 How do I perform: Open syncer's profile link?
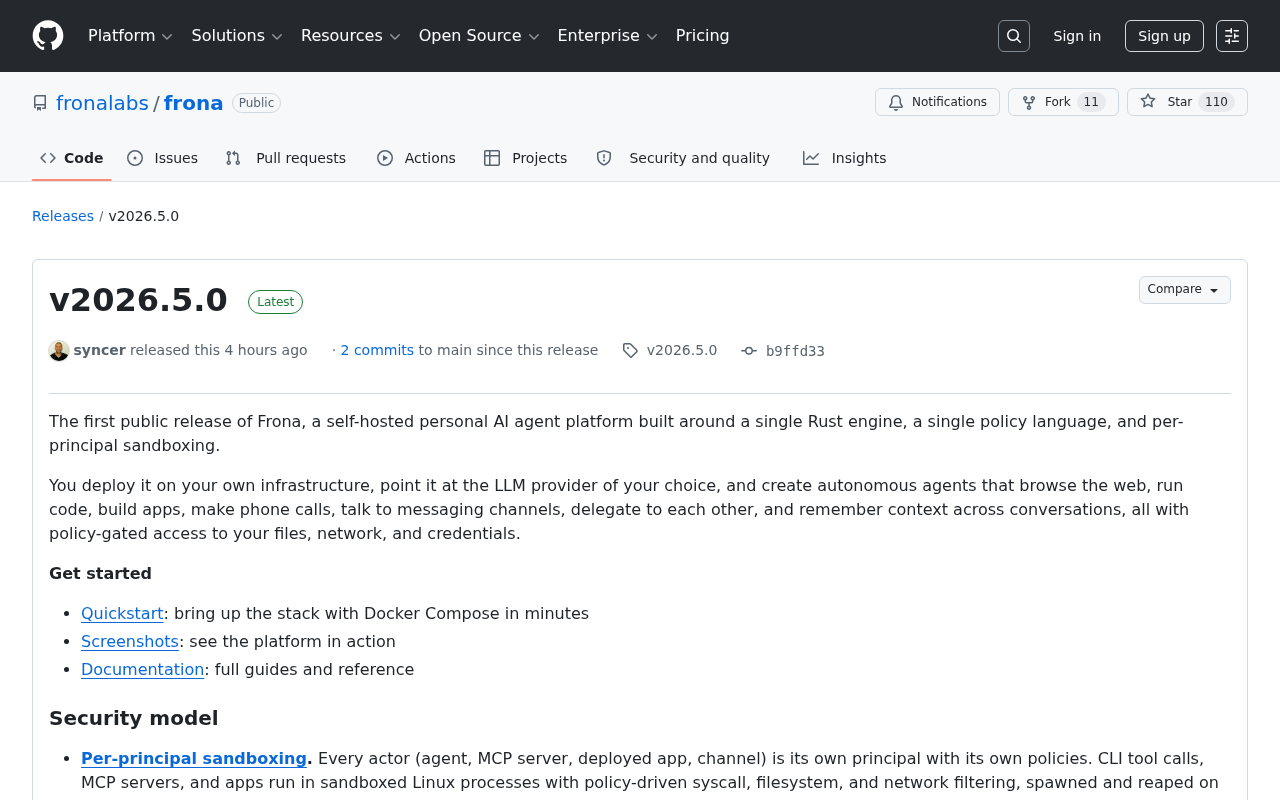pos(100,350)
